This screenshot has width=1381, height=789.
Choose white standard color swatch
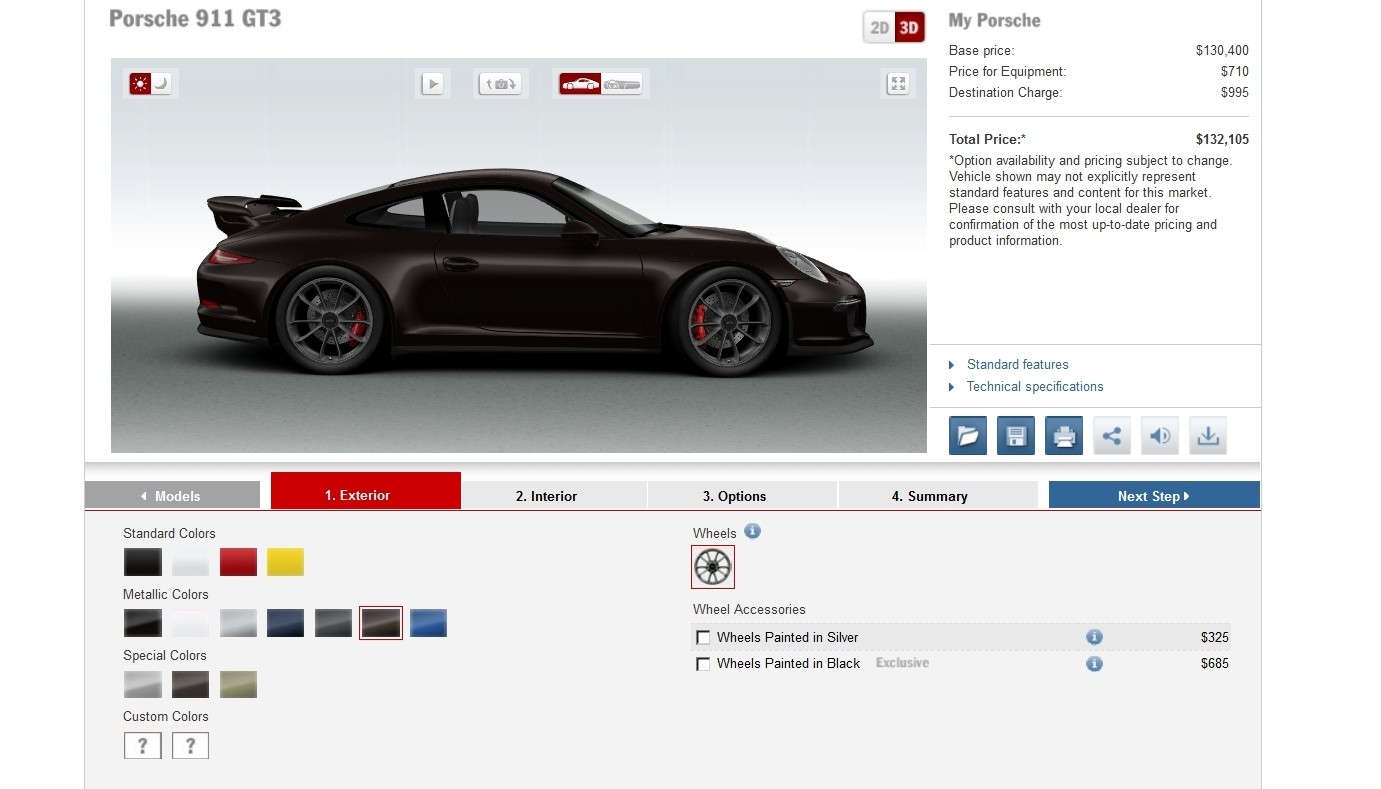pyautogui.click(x=190, y=562)
